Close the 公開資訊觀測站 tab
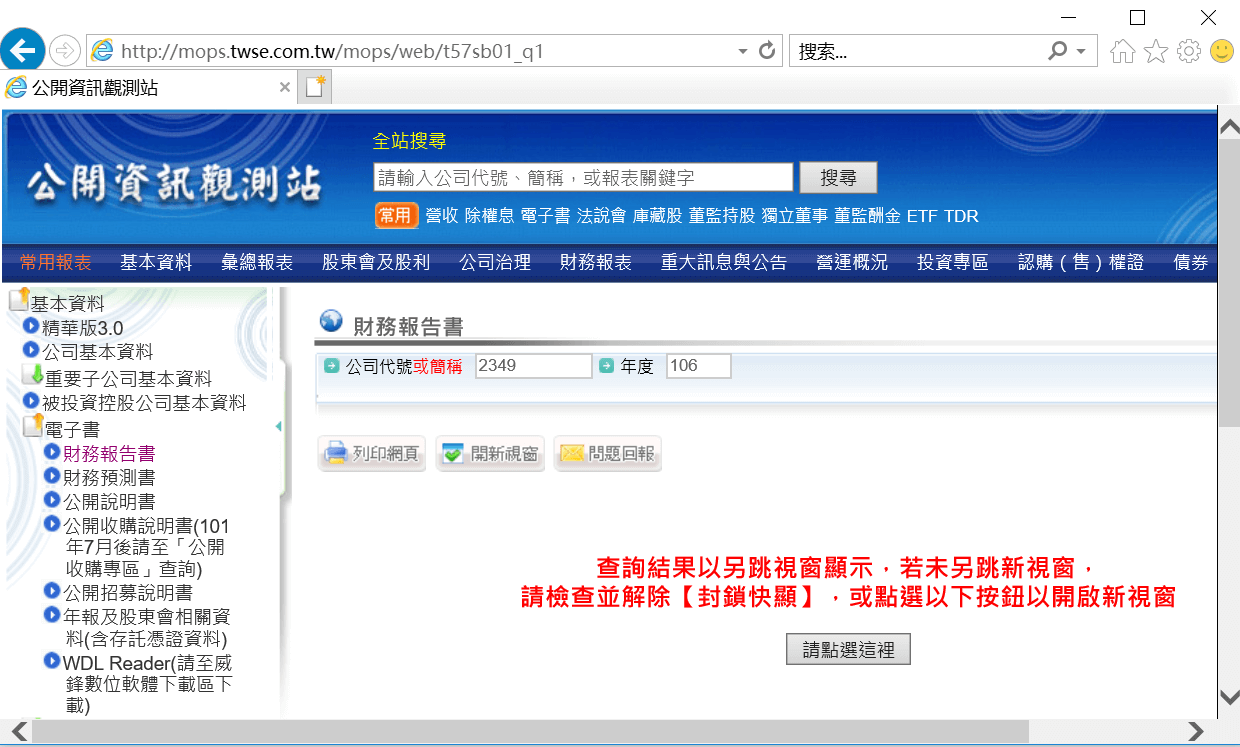This screenshot has height=747, width=1240. (x=285, y=88)
